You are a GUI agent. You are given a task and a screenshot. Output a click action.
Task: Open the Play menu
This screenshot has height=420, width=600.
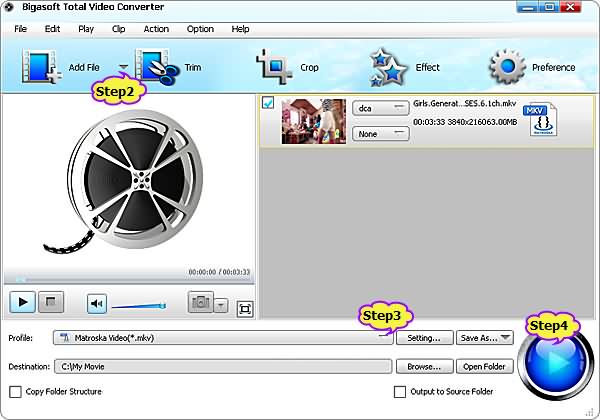coord(86,29)
